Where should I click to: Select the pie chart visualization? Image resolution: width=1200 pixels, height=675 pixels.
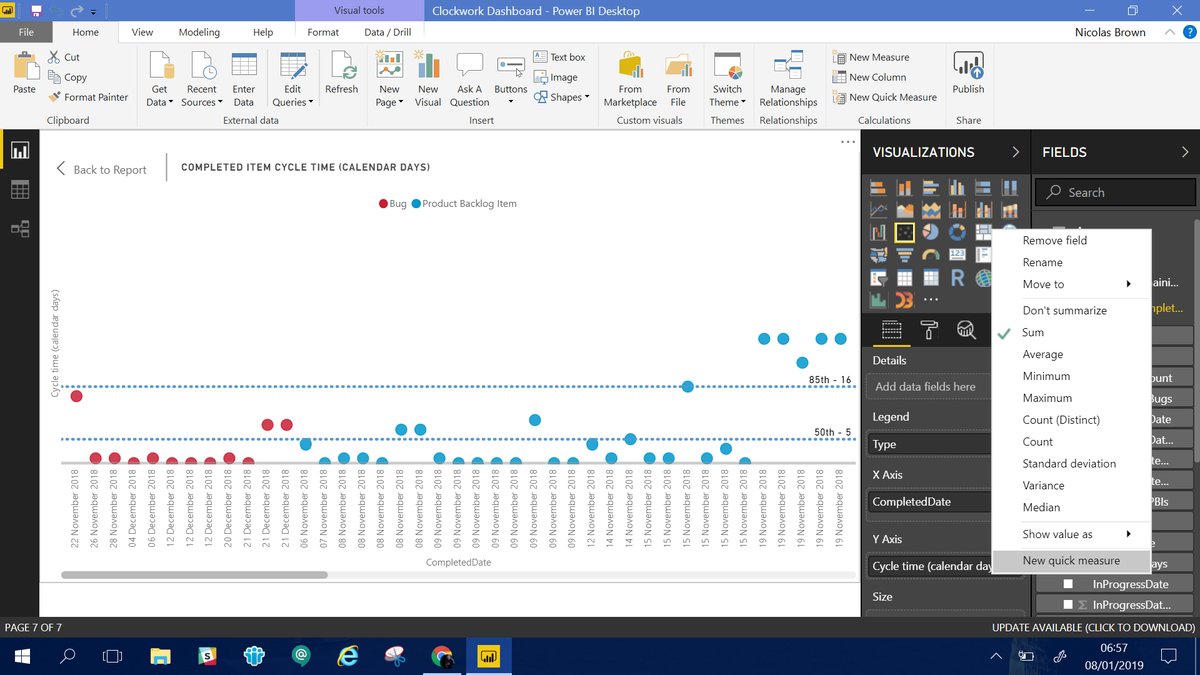(x=931, y=232)
